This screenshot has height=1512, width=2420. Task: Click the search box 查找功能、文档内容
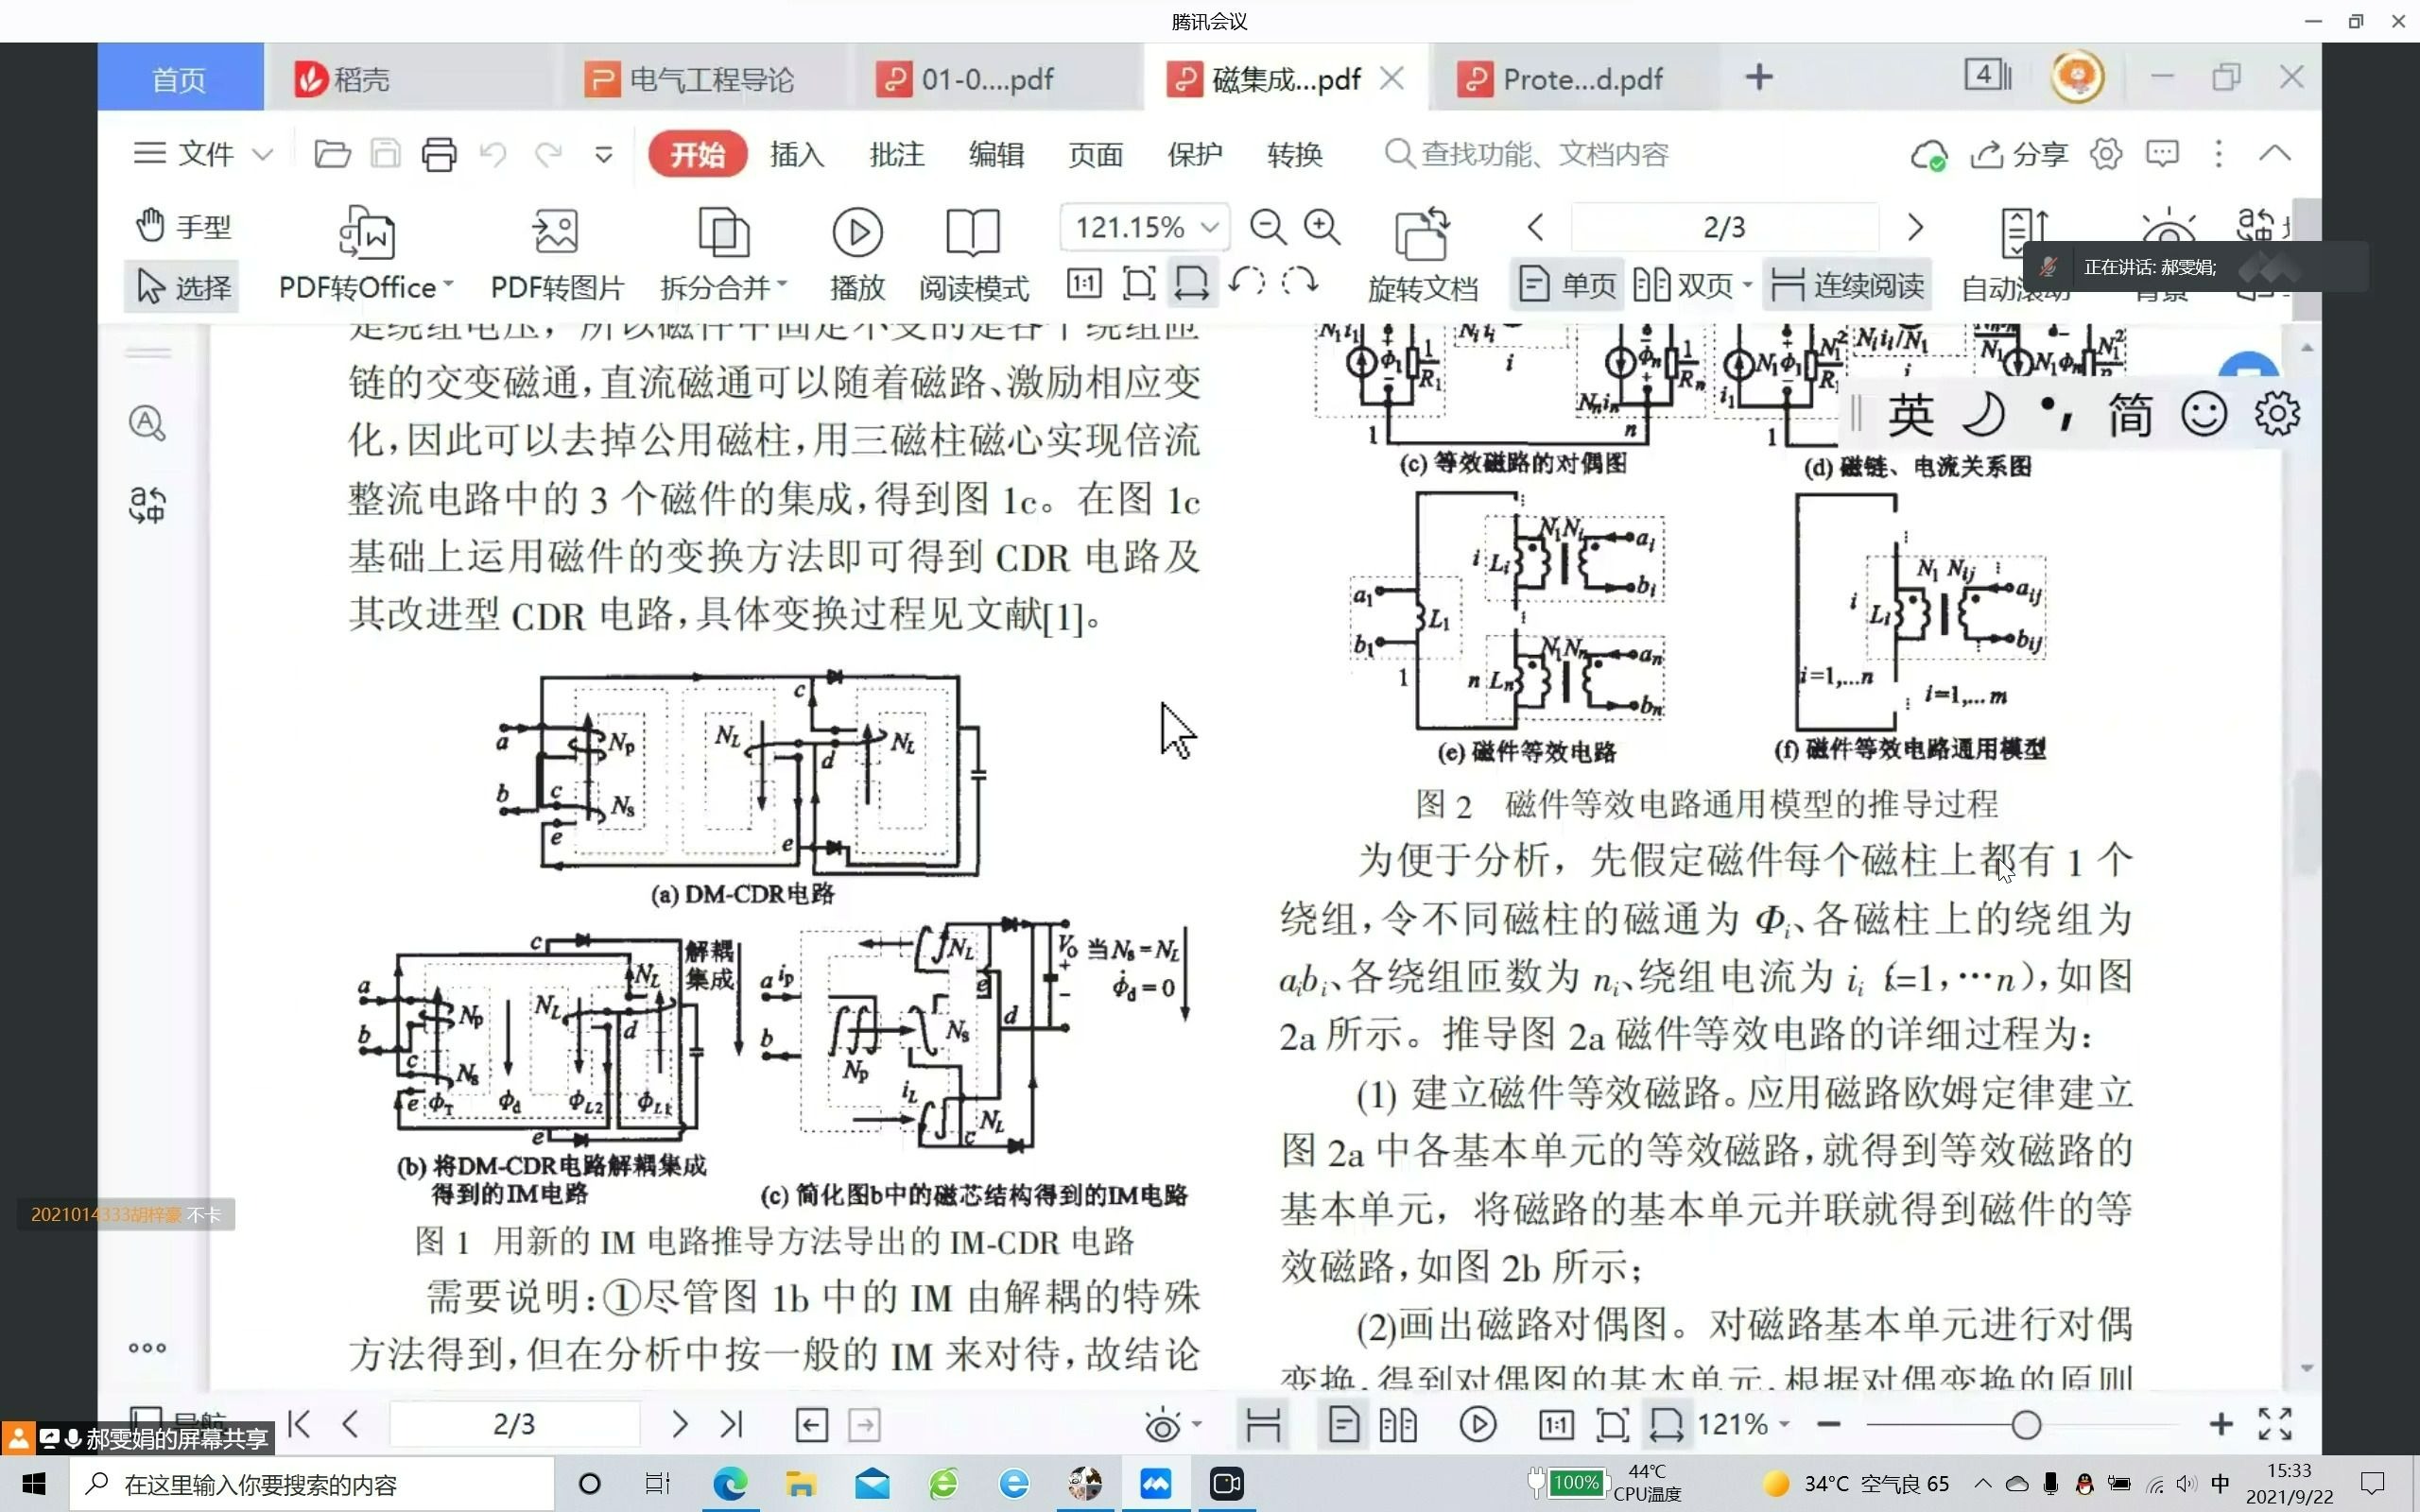pos(1527,154)
